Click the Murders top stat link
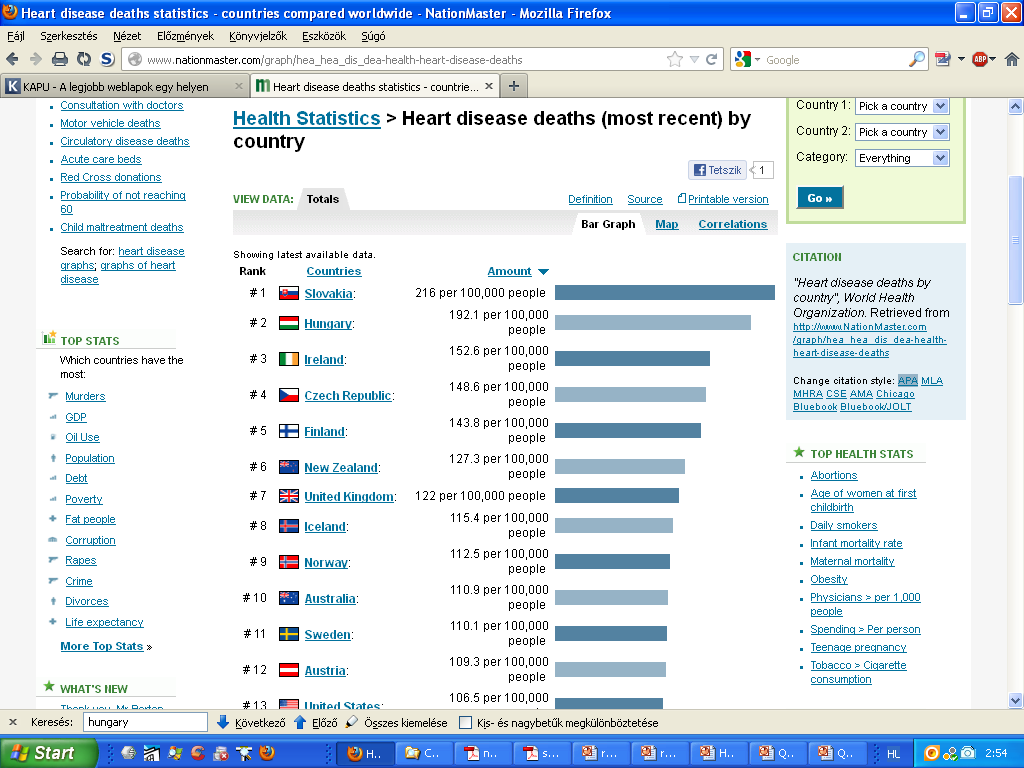Screen dimensions: 1024x768 [x=85, y=396]
